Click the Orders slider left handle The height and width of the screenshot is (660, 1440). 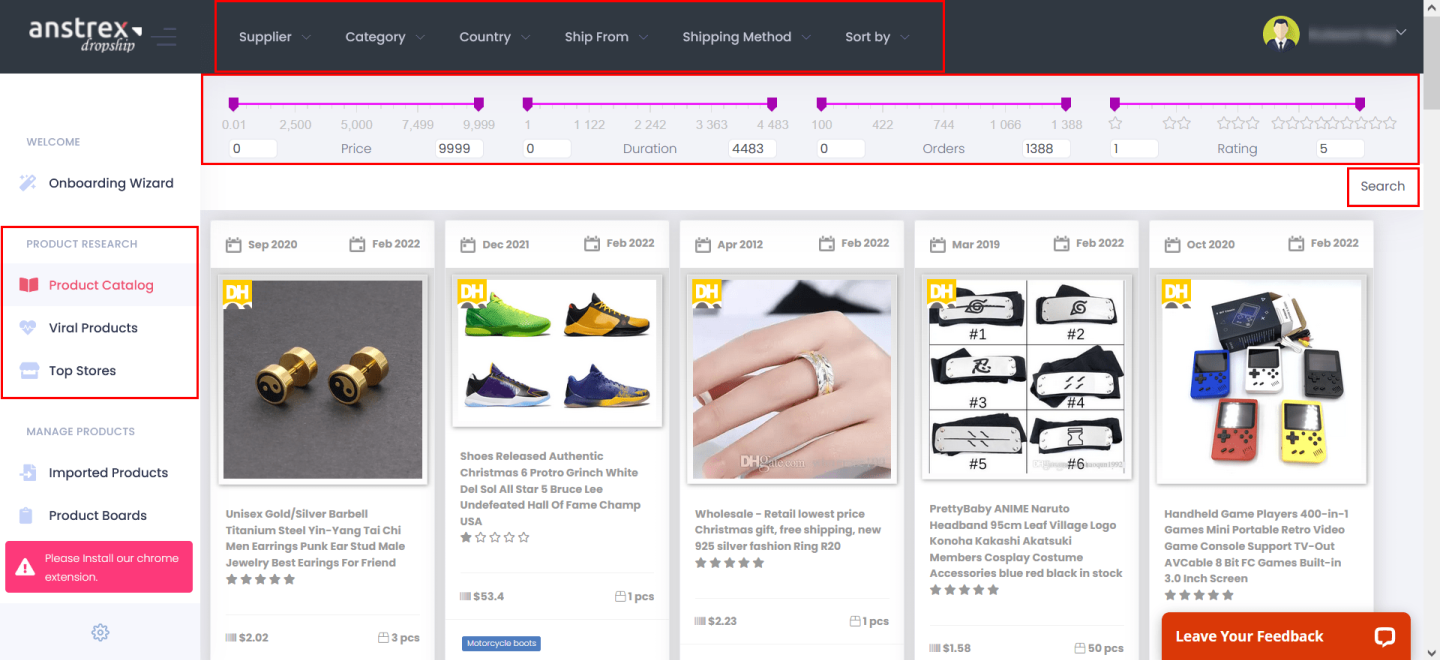[x=821, y=103]
